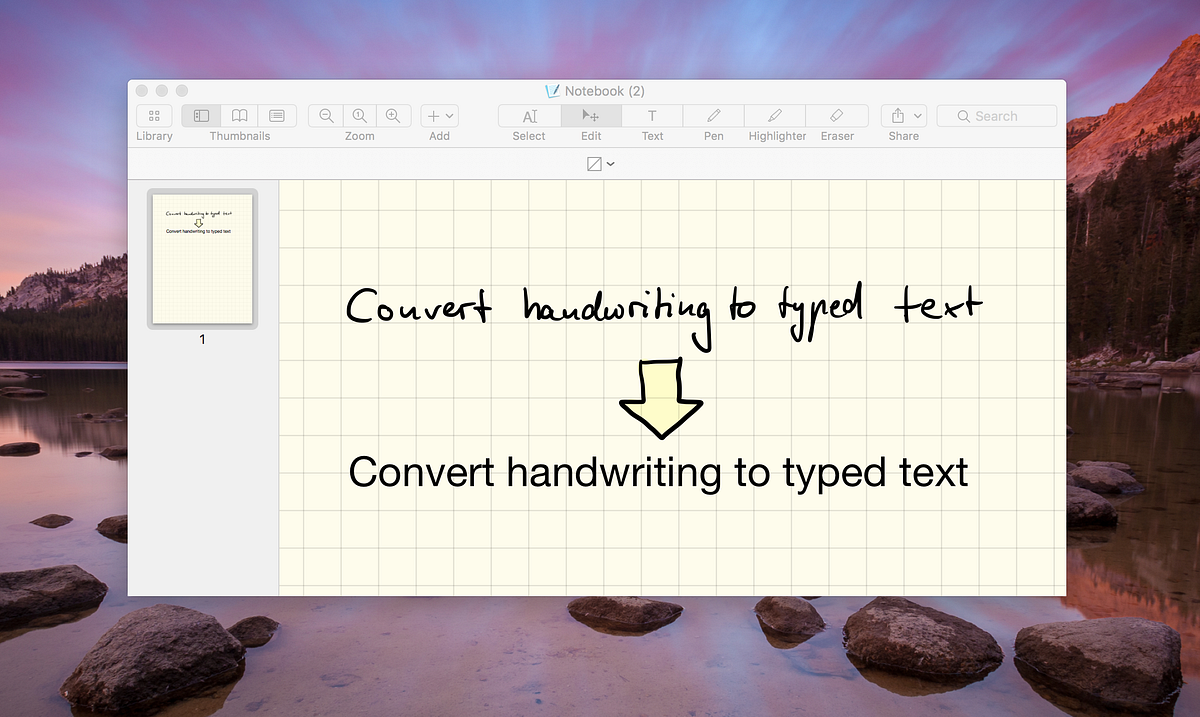Click the Zoom Out magnifier icon

point(326,115)
